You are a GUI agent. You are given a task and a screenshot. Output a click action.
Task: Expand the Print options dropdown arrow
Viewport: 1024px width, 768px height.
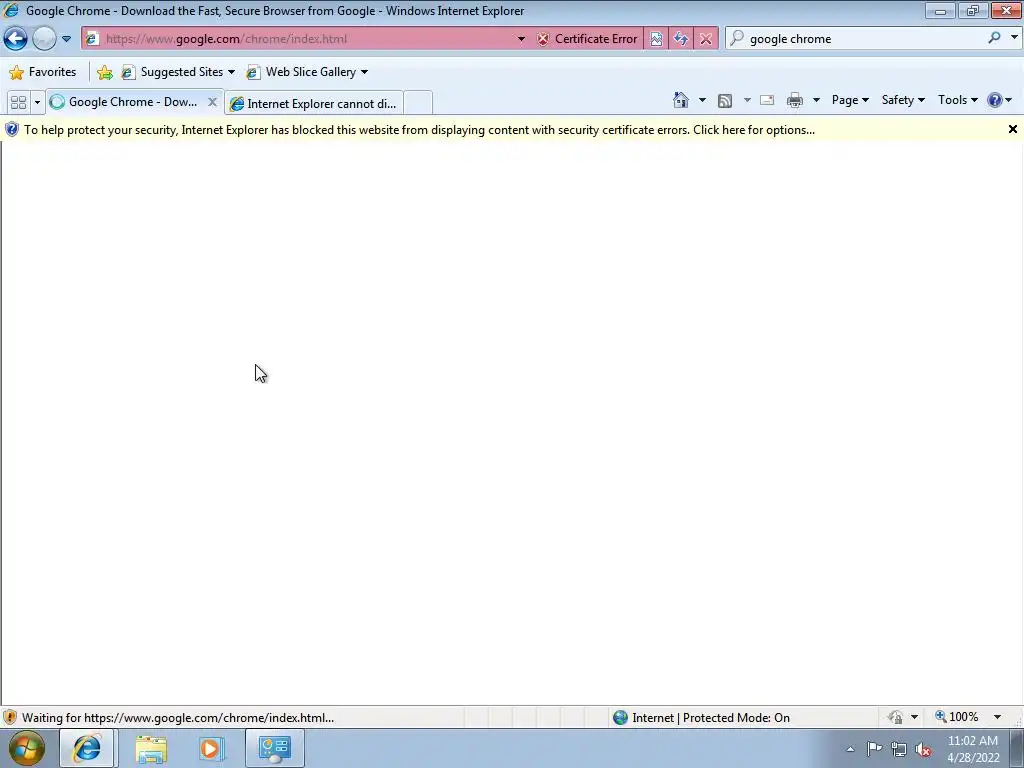click(816, 100)
